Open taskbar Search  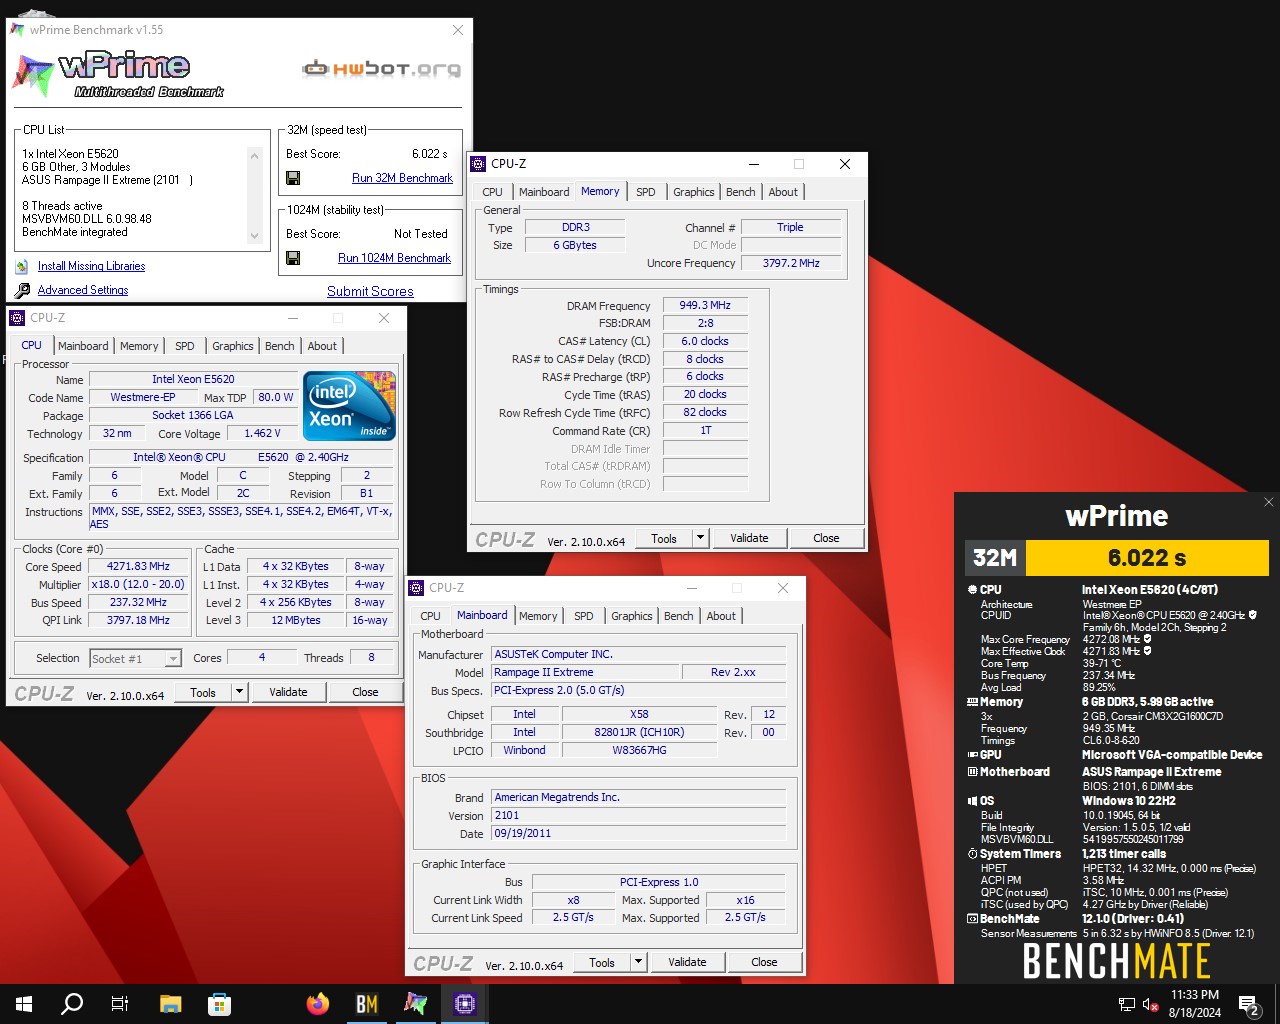pos(72,1003)
